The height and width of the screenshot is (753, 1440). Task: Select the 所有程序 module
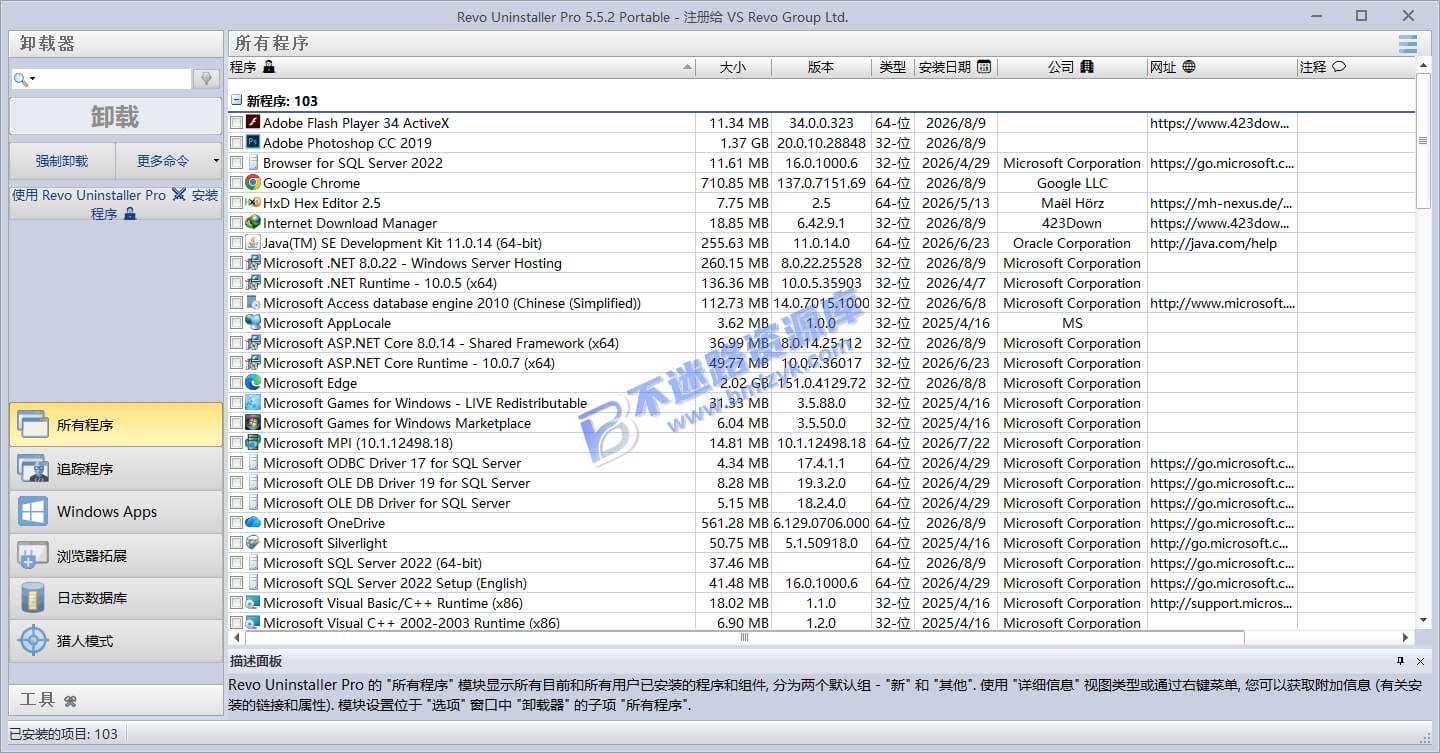coord(115,425)
